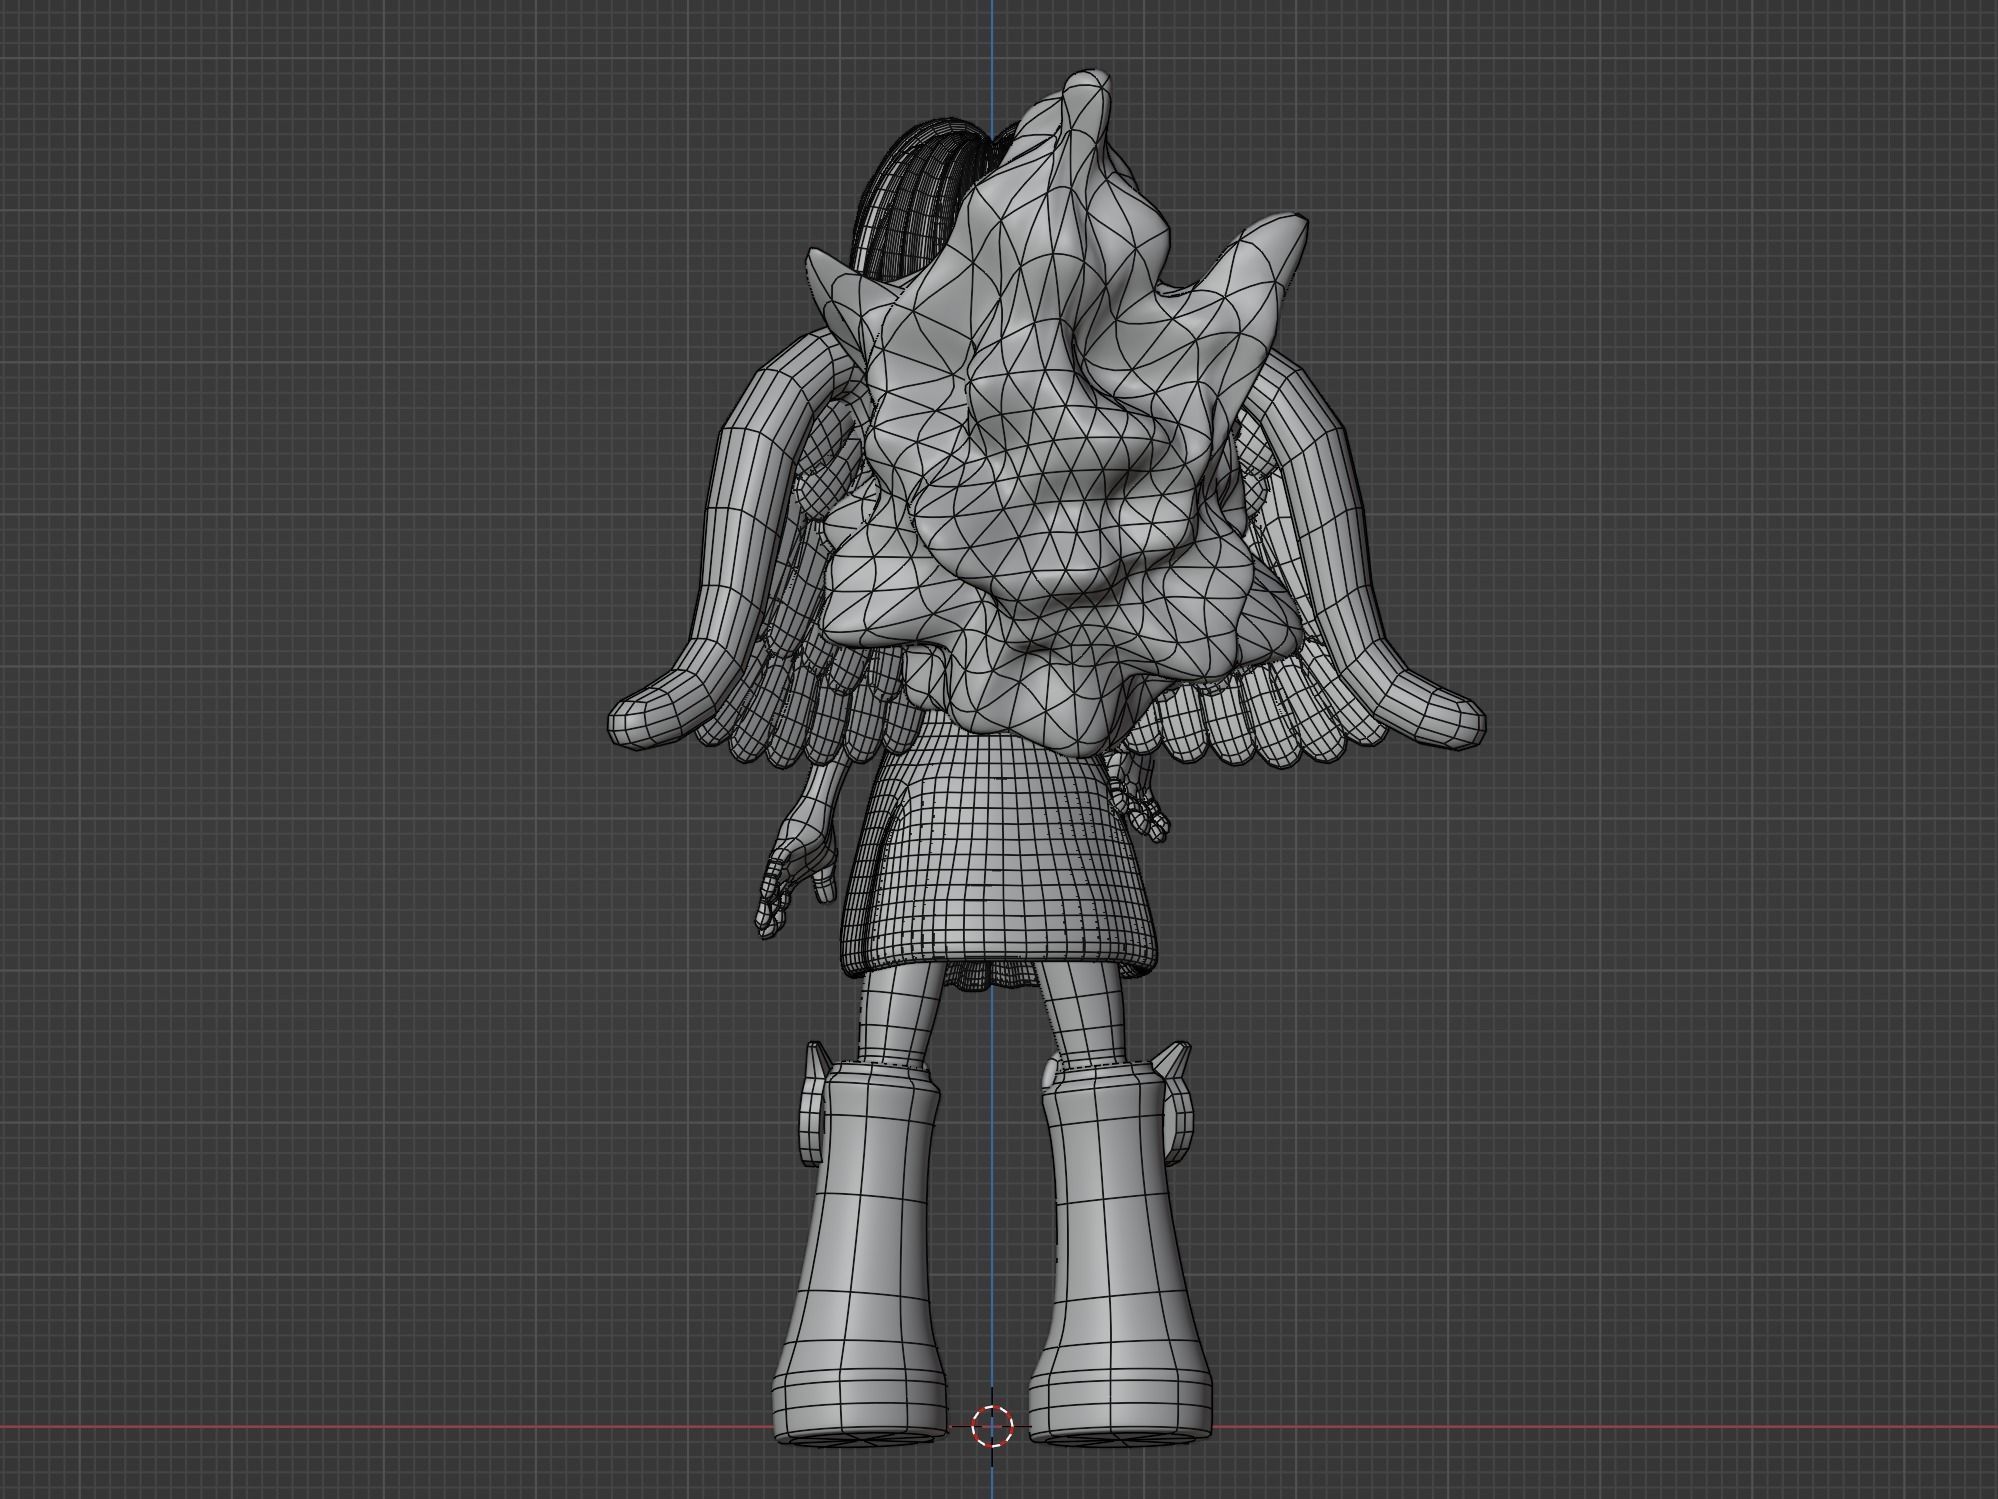1998x1499 pixels.
Task: Select the partly hidden hand right of skirt
Action: (1145, 810)
